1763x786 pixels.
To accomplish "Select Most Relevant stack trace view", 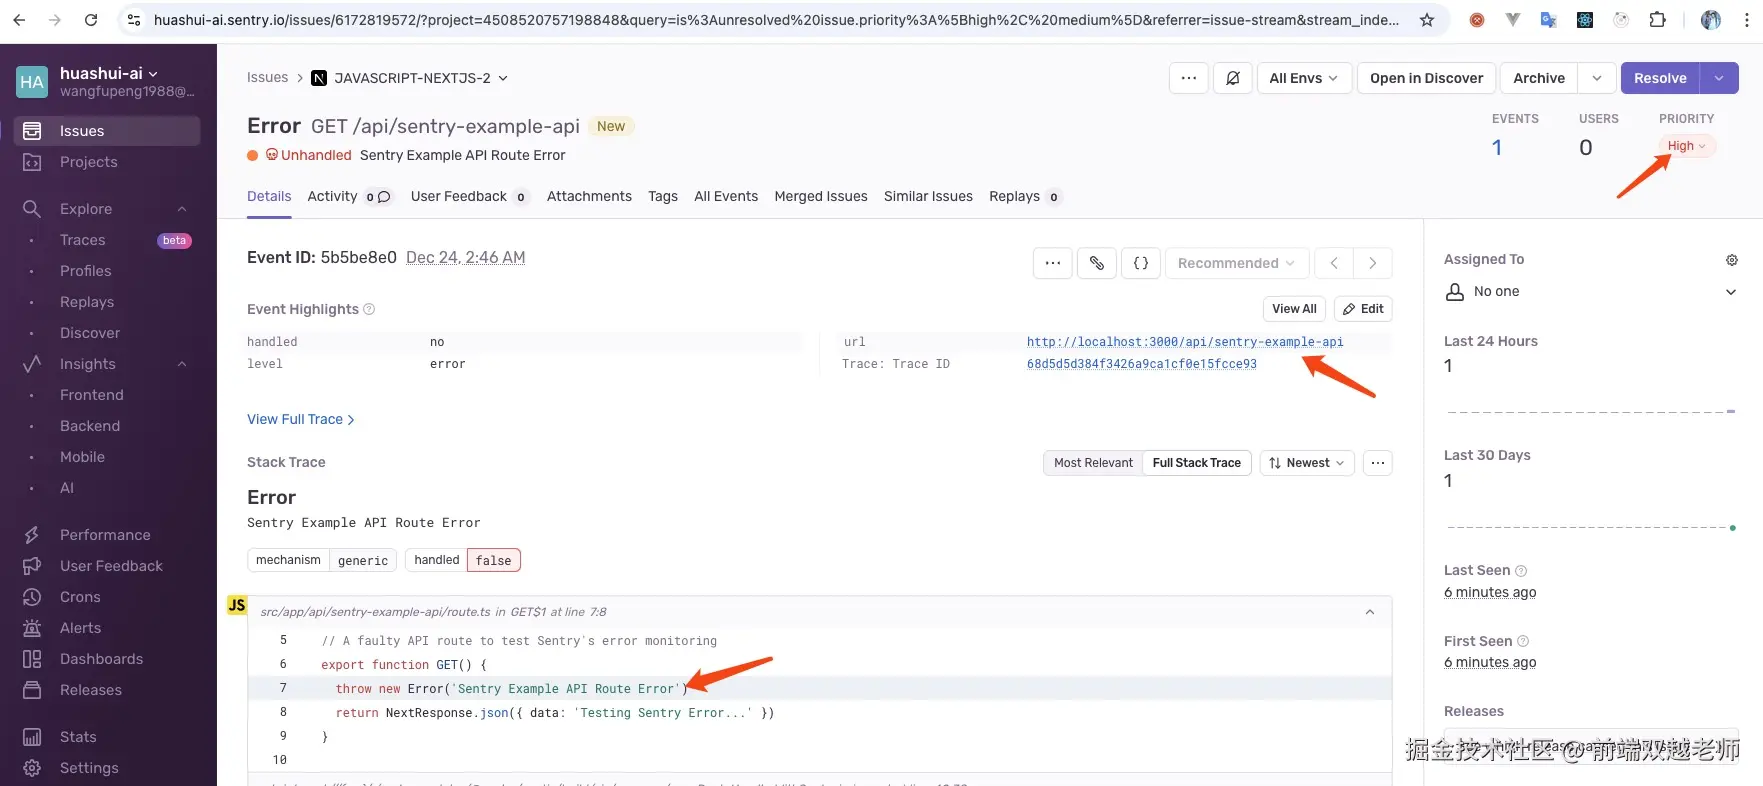I will 1093,463.
